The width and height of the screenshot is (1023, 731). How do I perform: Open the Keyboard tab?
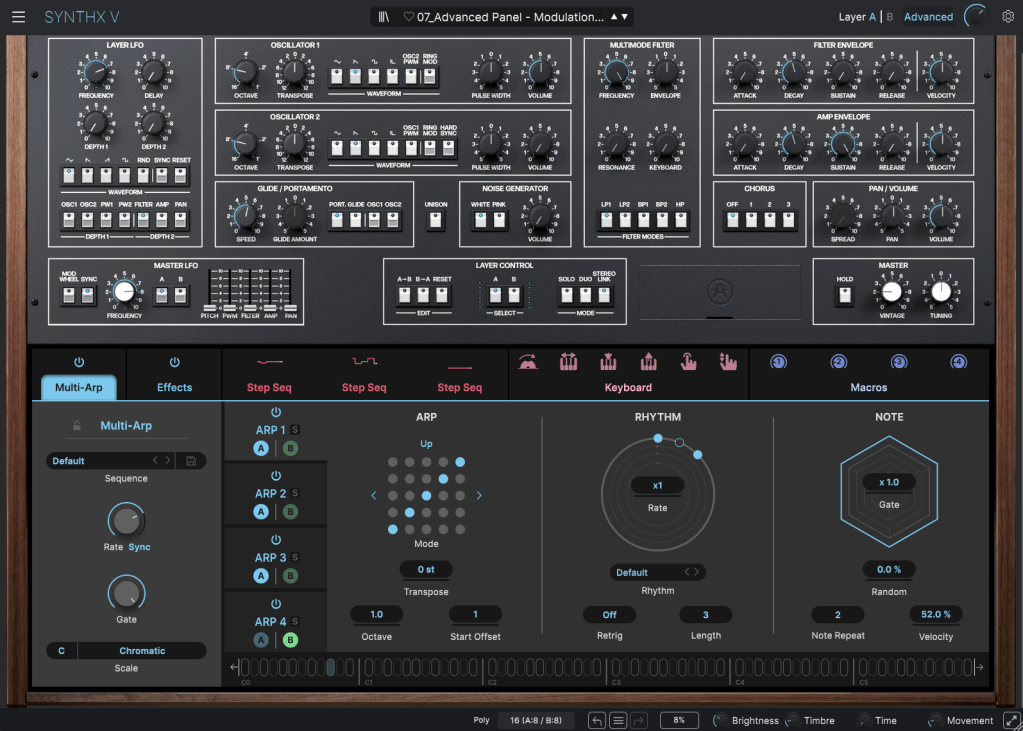[x=628, y=387]
